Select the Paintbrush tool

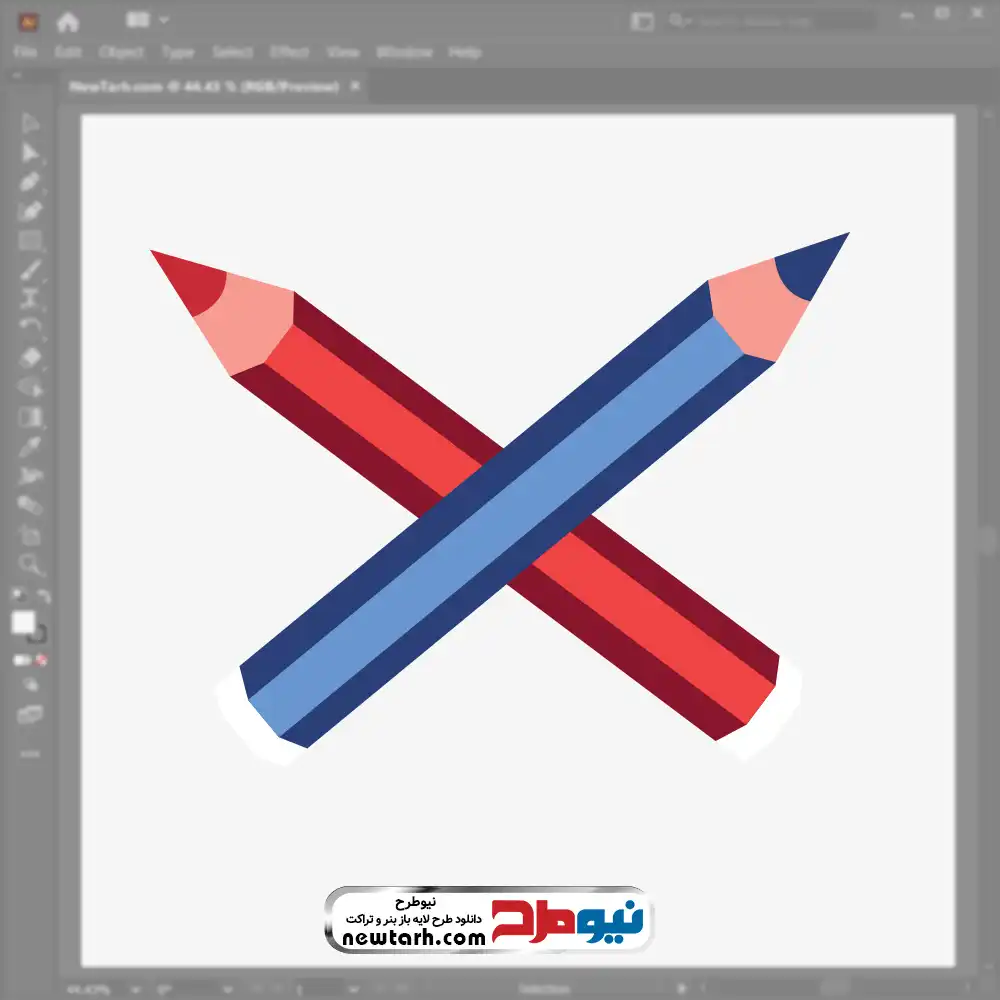(x=30, y=270)
